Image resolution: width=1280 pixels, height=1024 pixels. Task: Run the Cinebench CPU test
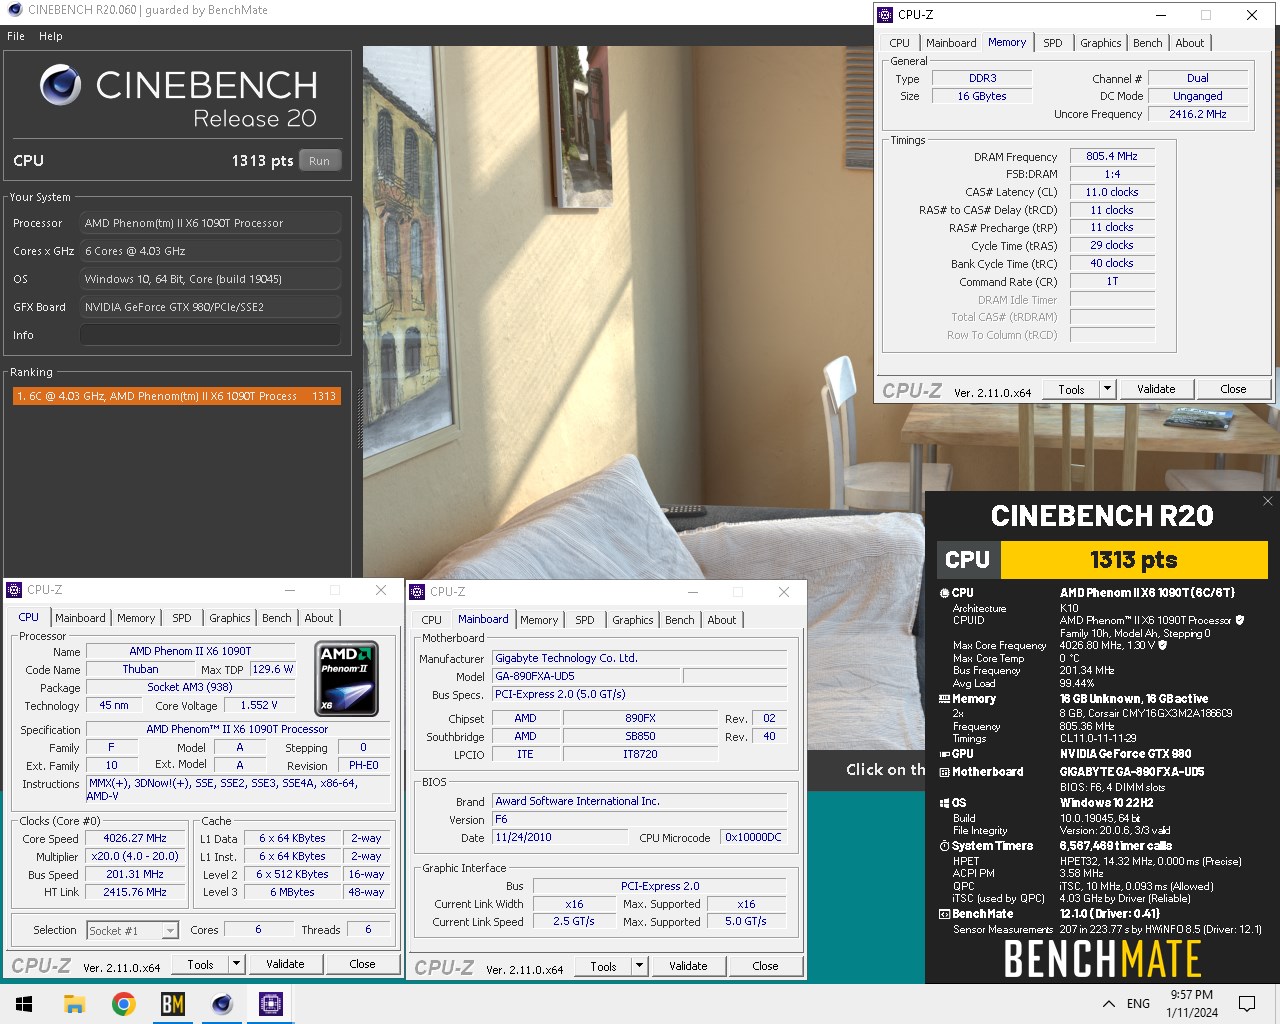point(319,161)
